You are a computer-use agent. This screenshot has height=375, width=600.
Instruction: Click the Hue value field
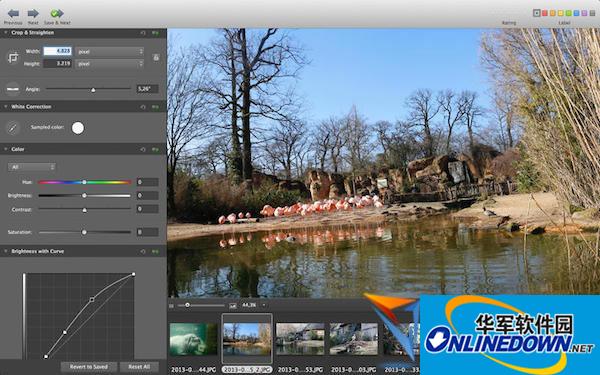coord(147,182)
